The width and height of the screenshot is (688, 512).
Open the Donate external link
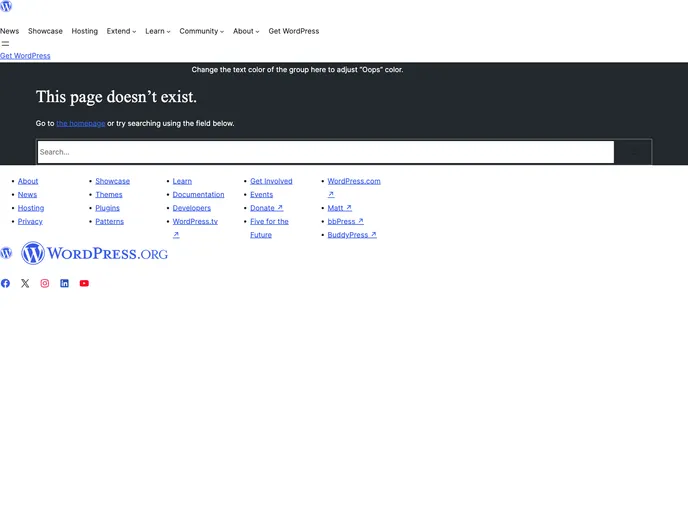(x=267, y=208)
